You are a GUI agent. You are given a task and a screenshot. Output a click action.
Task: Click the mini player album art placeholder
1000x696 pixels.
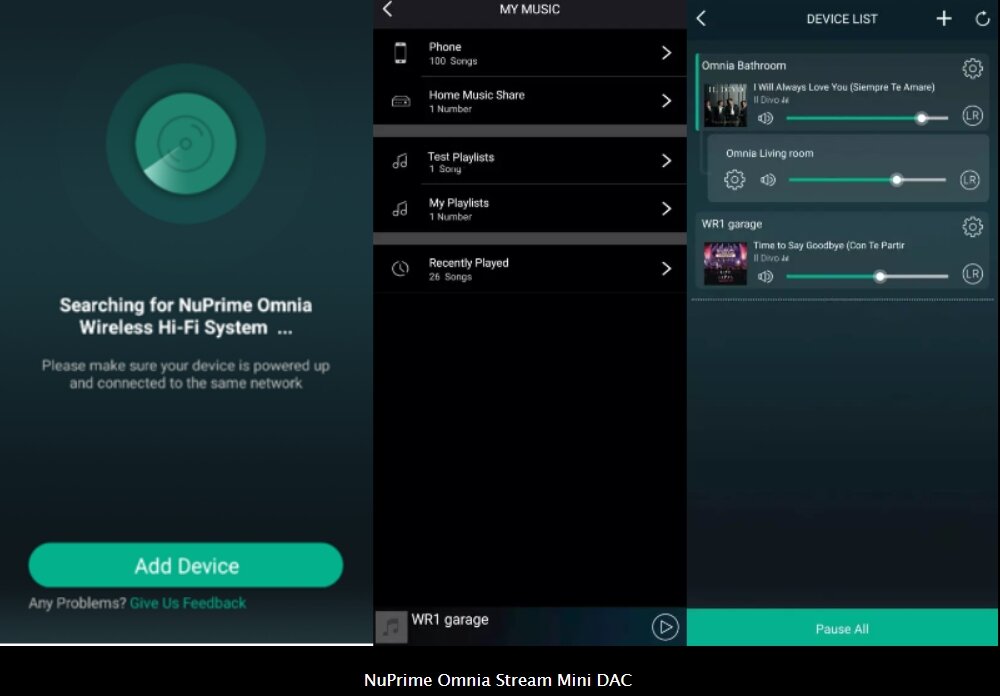(391, 627)
